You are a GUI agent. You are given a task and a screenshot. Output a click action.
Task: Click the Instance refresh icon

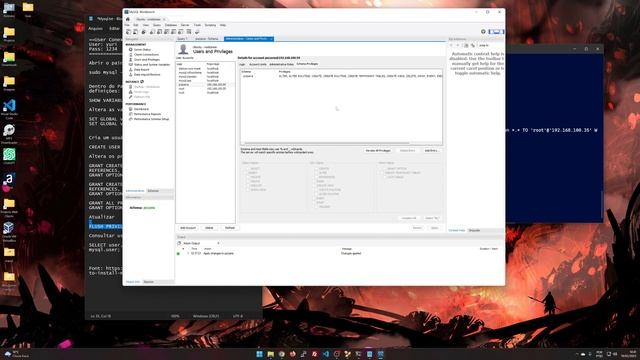click(142, 82)
